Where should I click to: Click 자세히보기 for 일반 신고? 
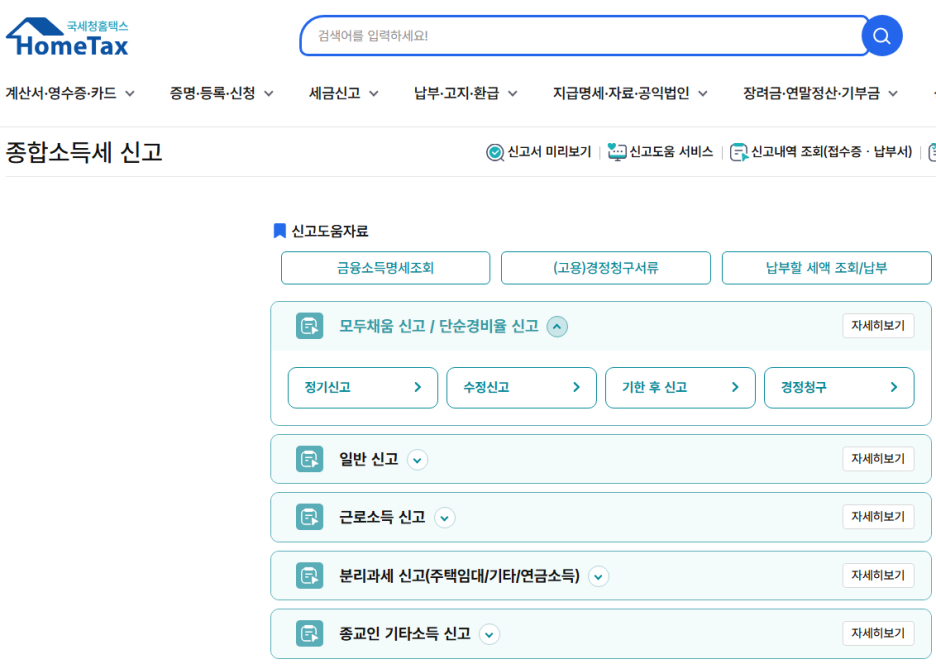878,459
